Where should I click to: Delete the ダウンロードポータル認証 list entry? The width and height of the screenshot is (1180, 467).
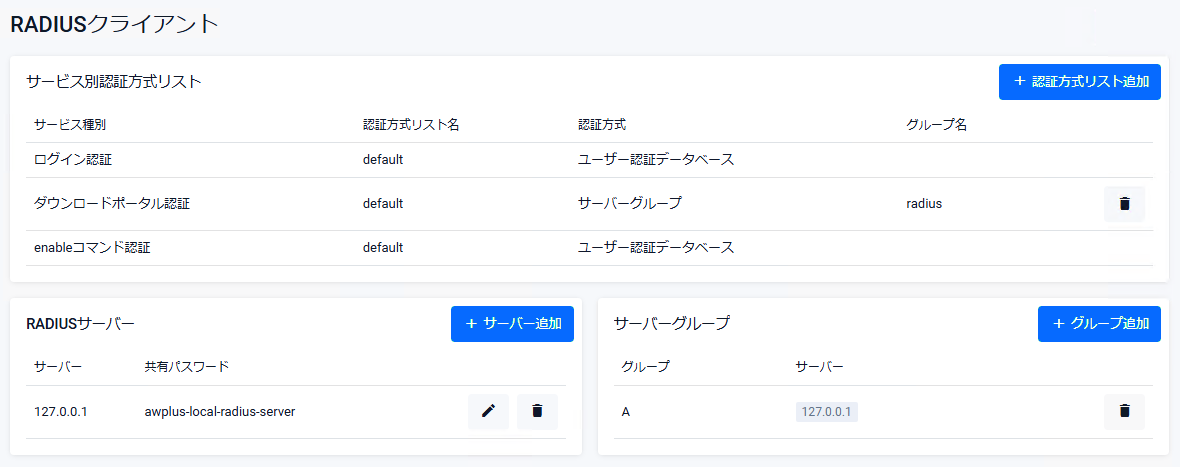point(1124,204)
